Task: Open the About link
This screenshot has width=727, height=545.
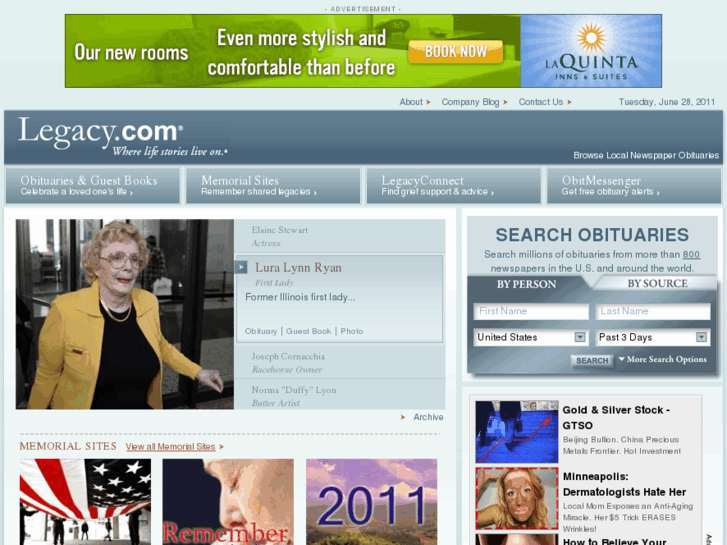Action: (x=411, y=102)
